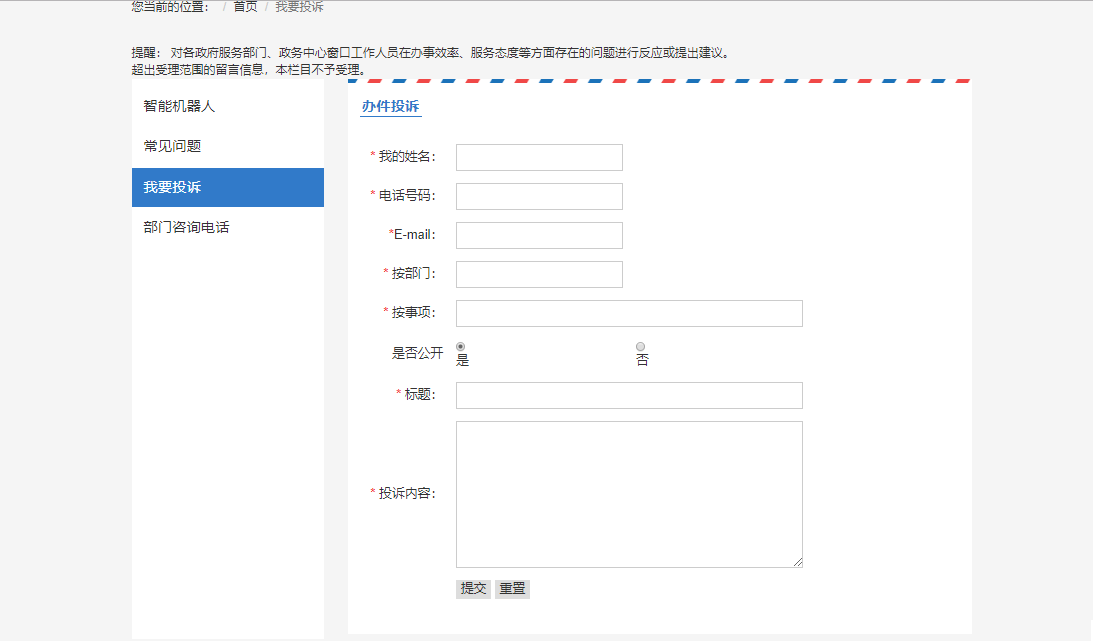Open the 按部门 selection field
Image resolution: width=1093 pixels, height=641 pixels.
(x=539, y=274)
